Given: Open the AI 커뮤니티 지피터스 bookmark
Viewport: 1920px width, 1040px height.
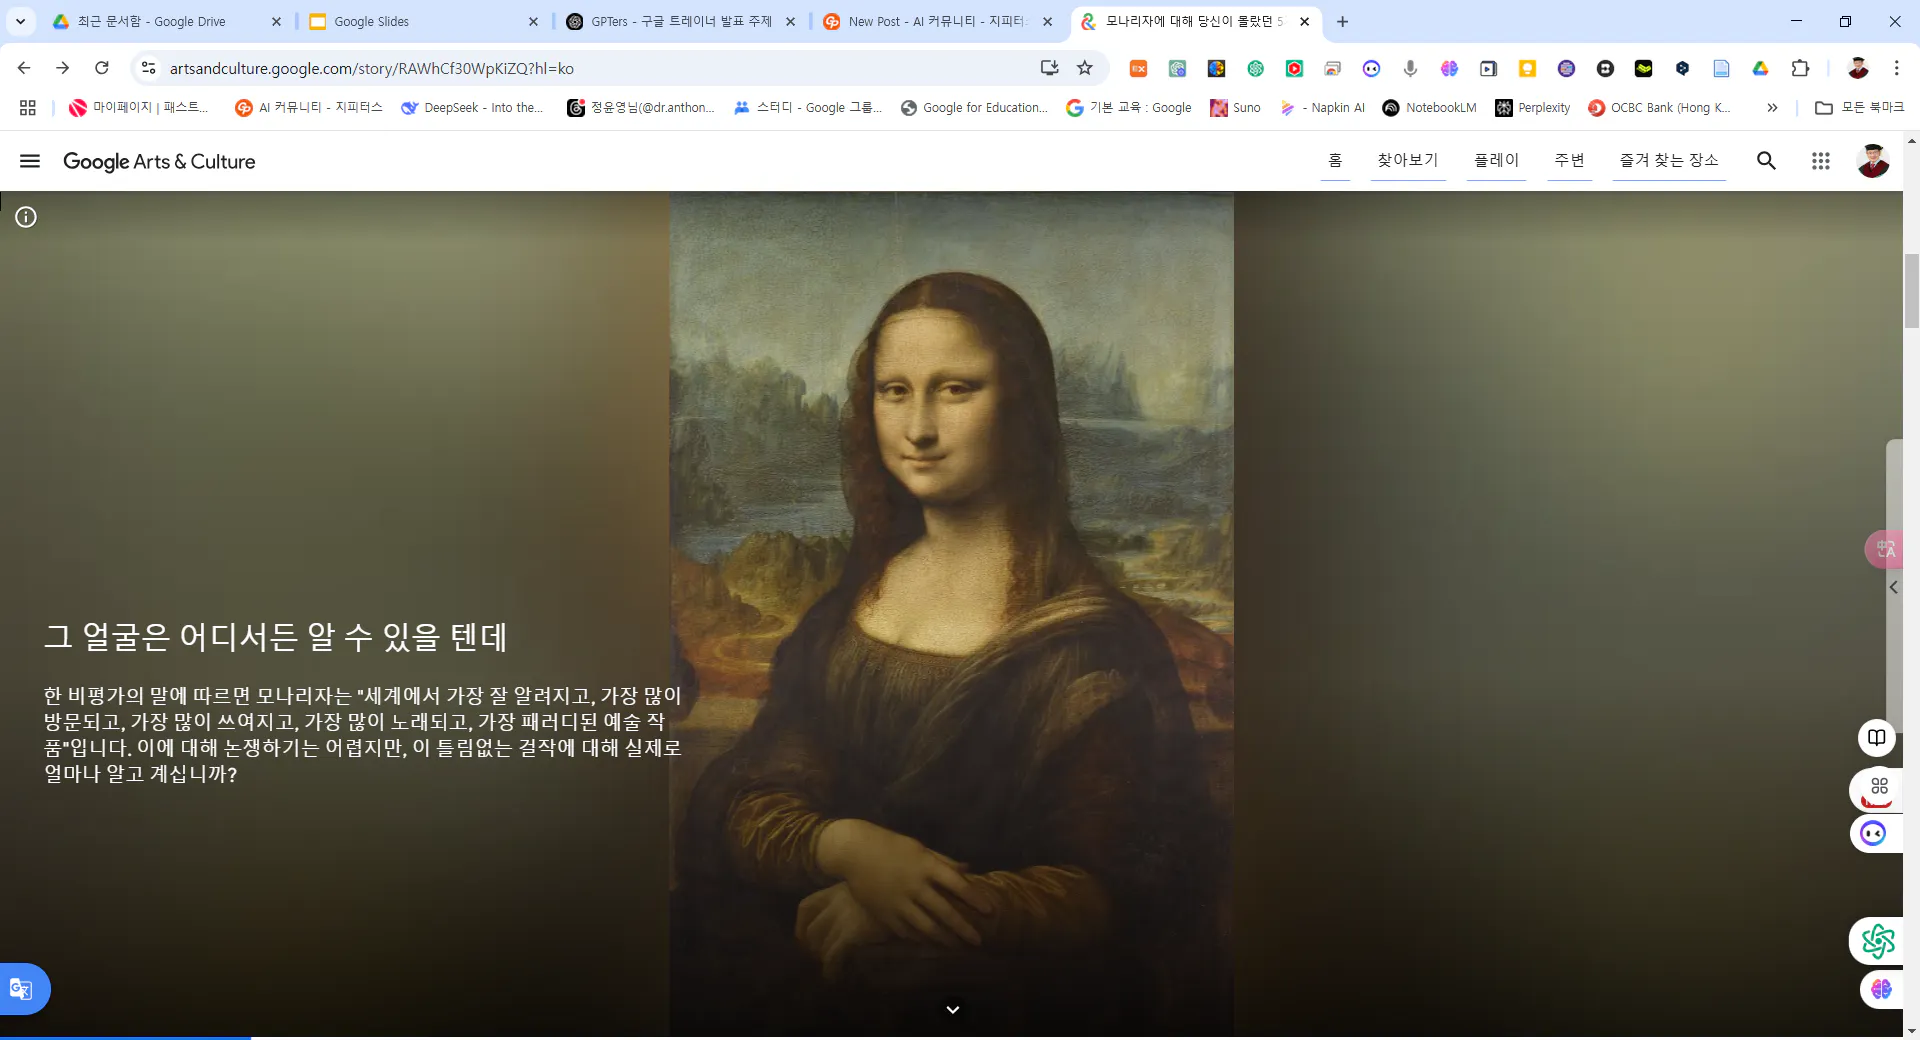Looking at the screenshot, I should pyautogui.click(x=309, y=107).
